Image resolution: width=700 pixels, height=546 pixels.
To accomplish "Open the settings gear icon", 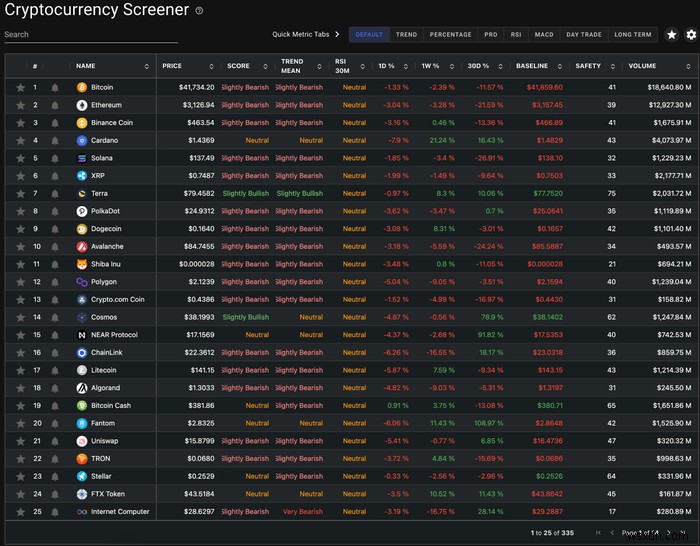I will click(x=691, y=34).
